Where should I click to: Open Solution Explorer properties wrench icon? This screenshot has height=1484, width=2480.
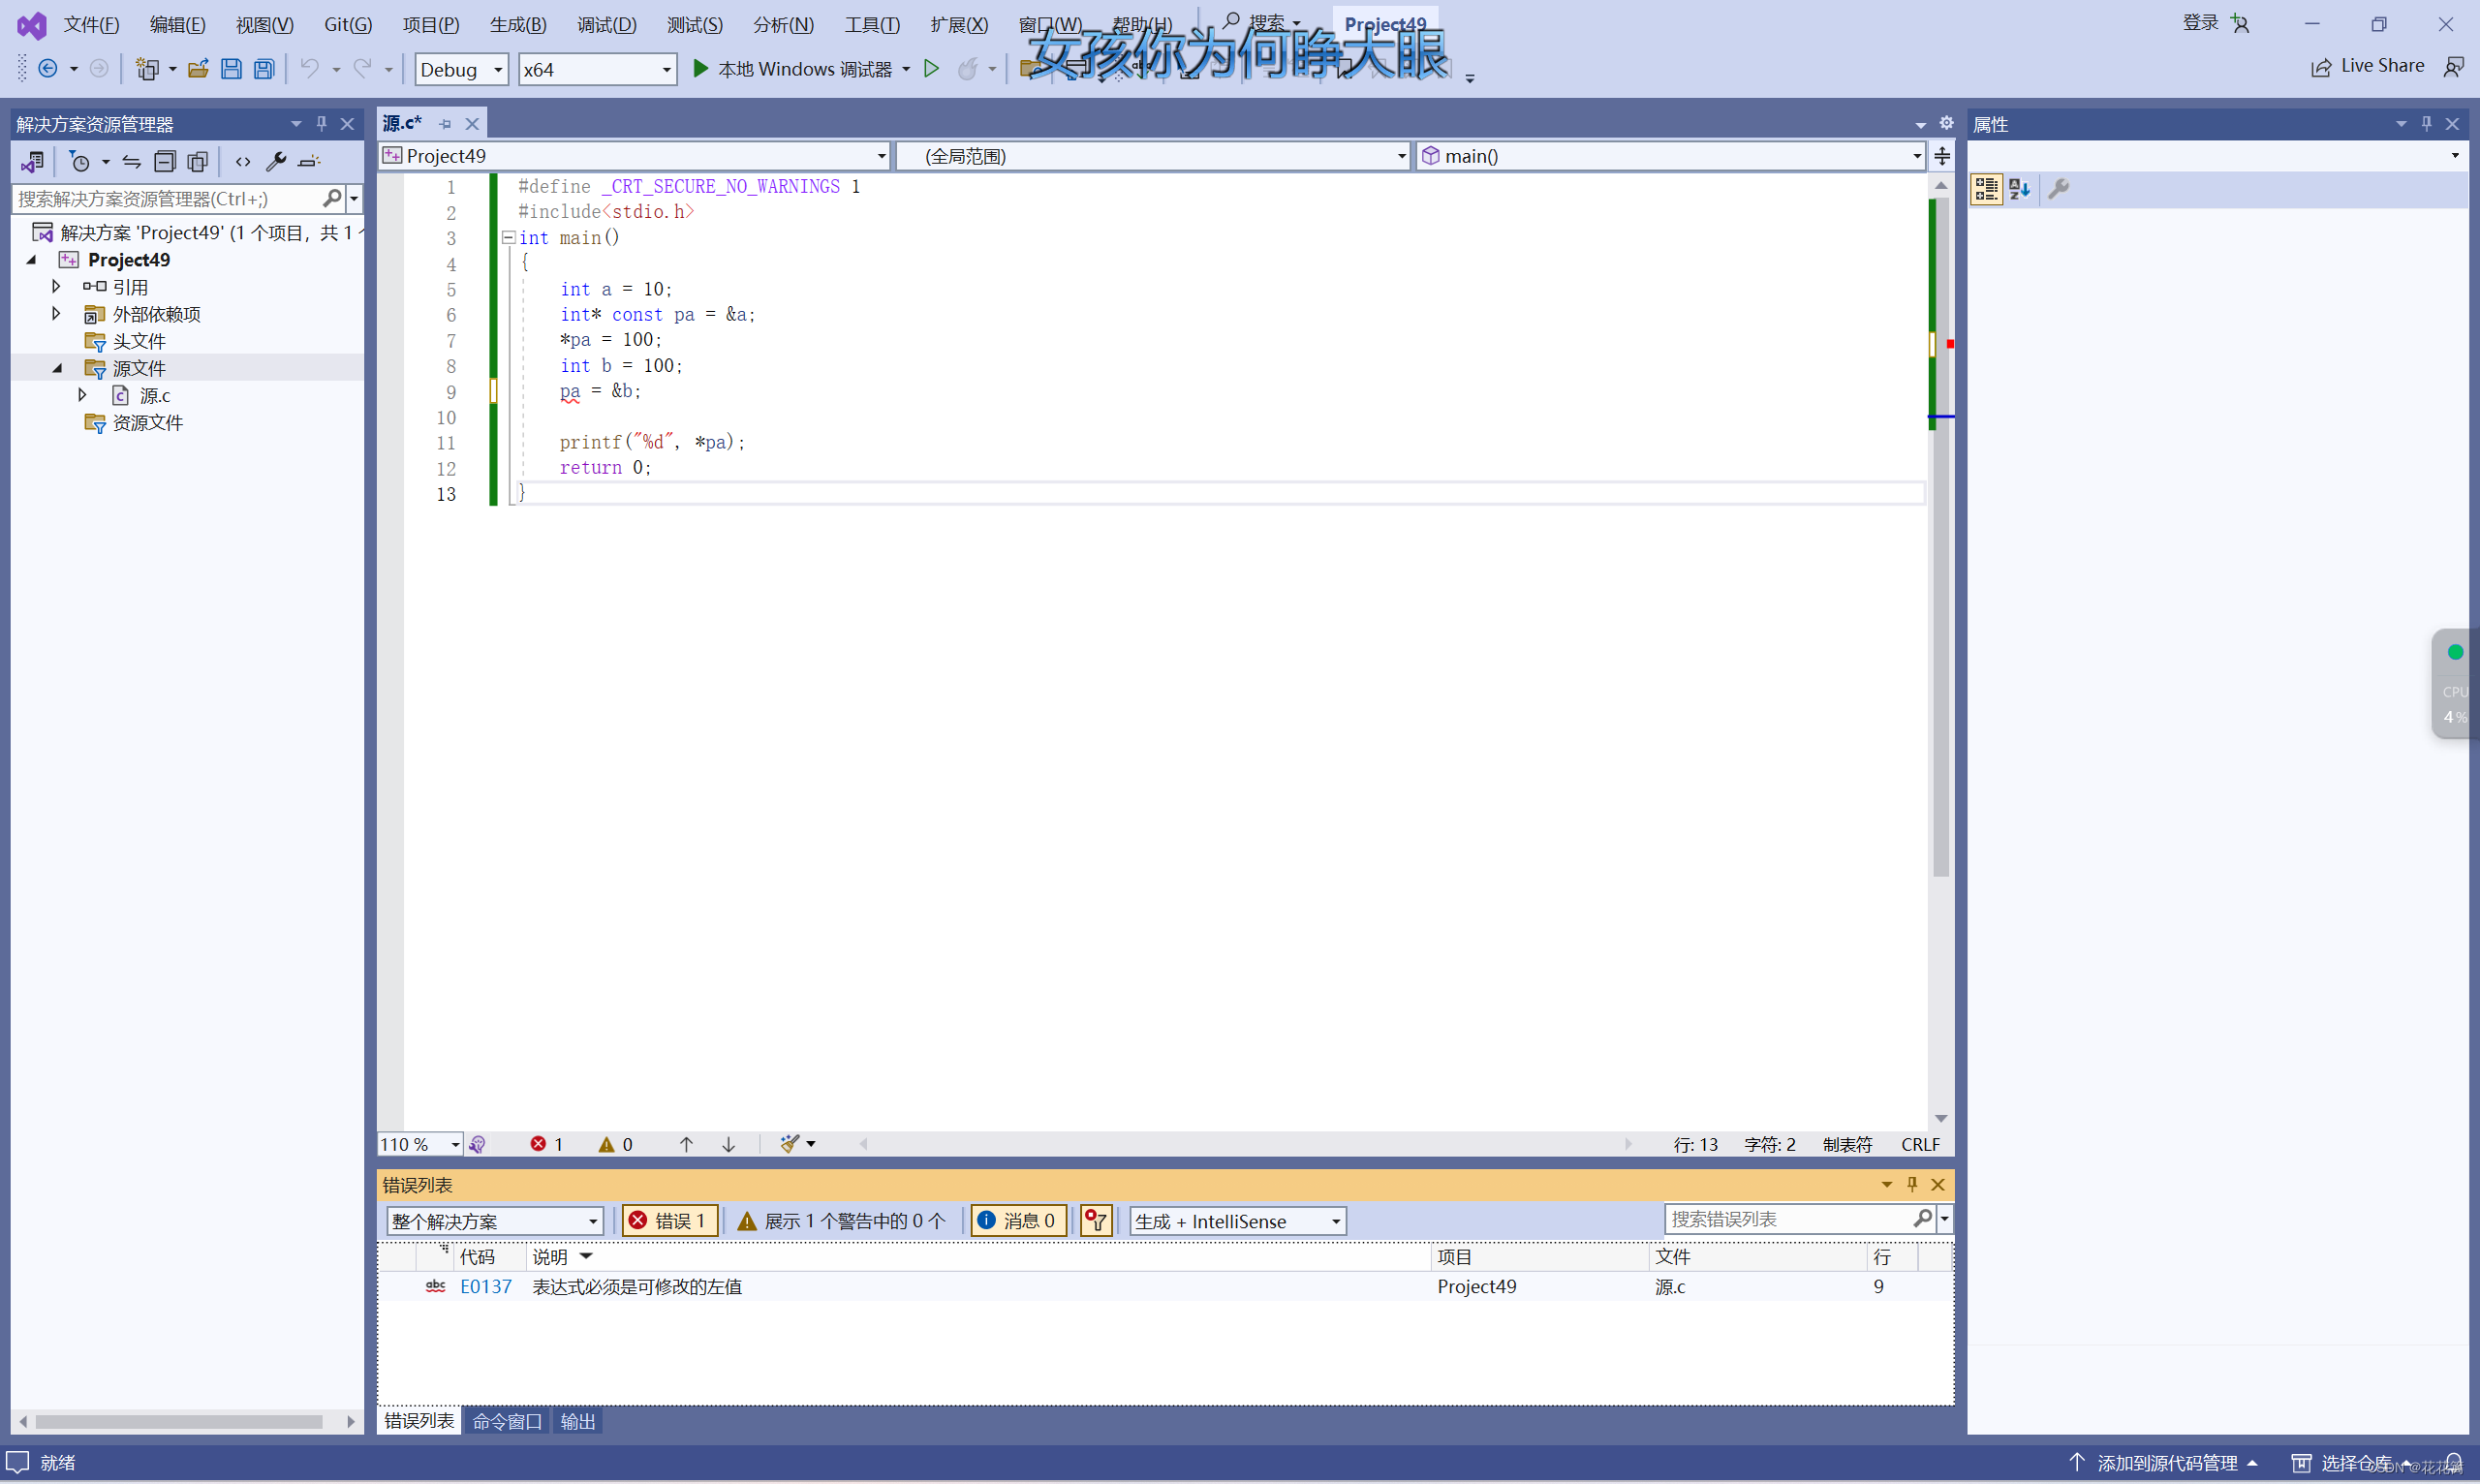(x=276, y=161)
